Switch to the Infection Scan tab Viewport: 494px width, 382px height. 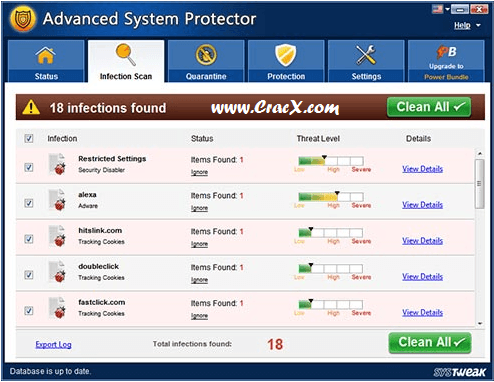(x=126, y=61)
